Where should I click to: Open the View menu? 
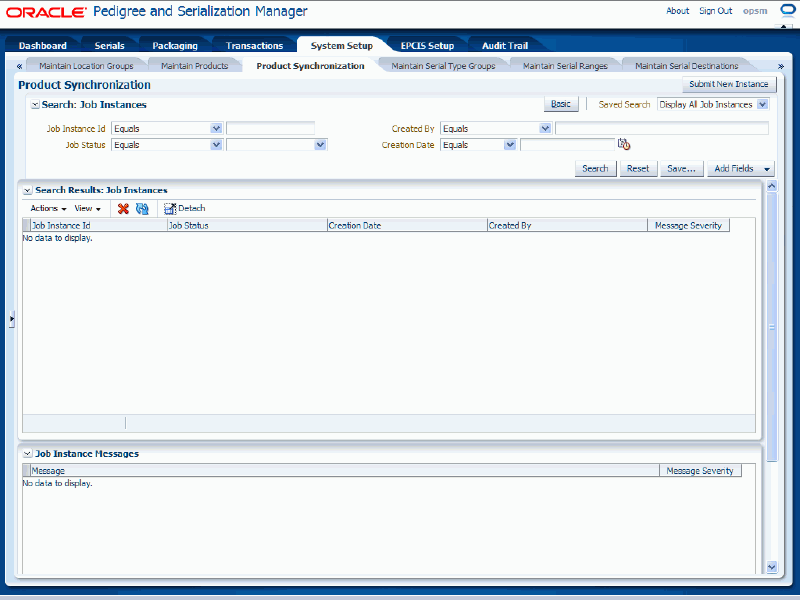[x=88, y=208]
